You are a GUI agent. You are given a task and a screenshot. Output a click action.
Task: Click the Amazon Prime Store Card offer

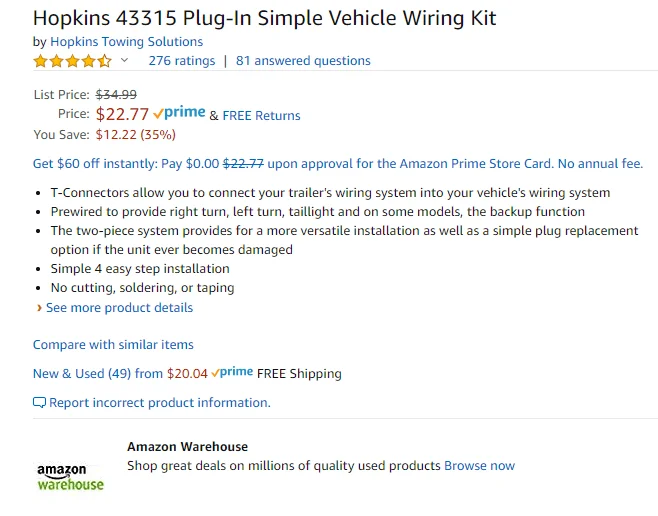338,163
